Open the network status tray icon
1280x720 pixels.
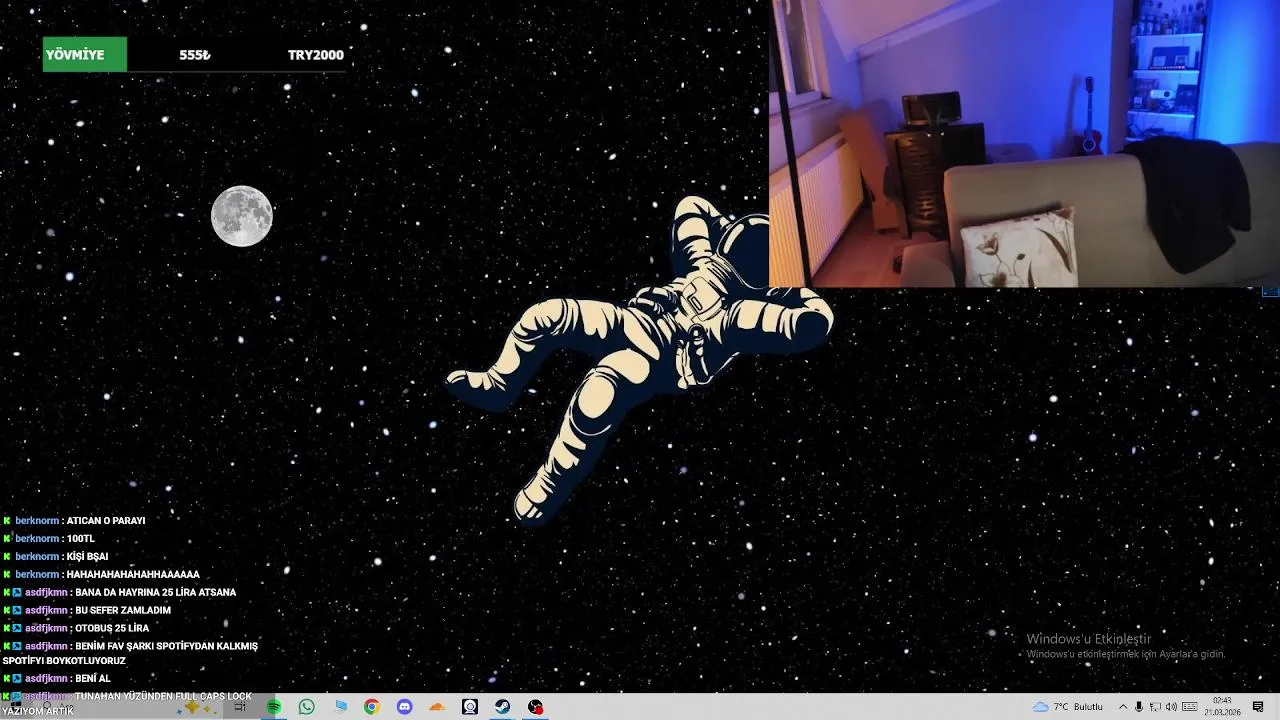[x=1155, y=707]
